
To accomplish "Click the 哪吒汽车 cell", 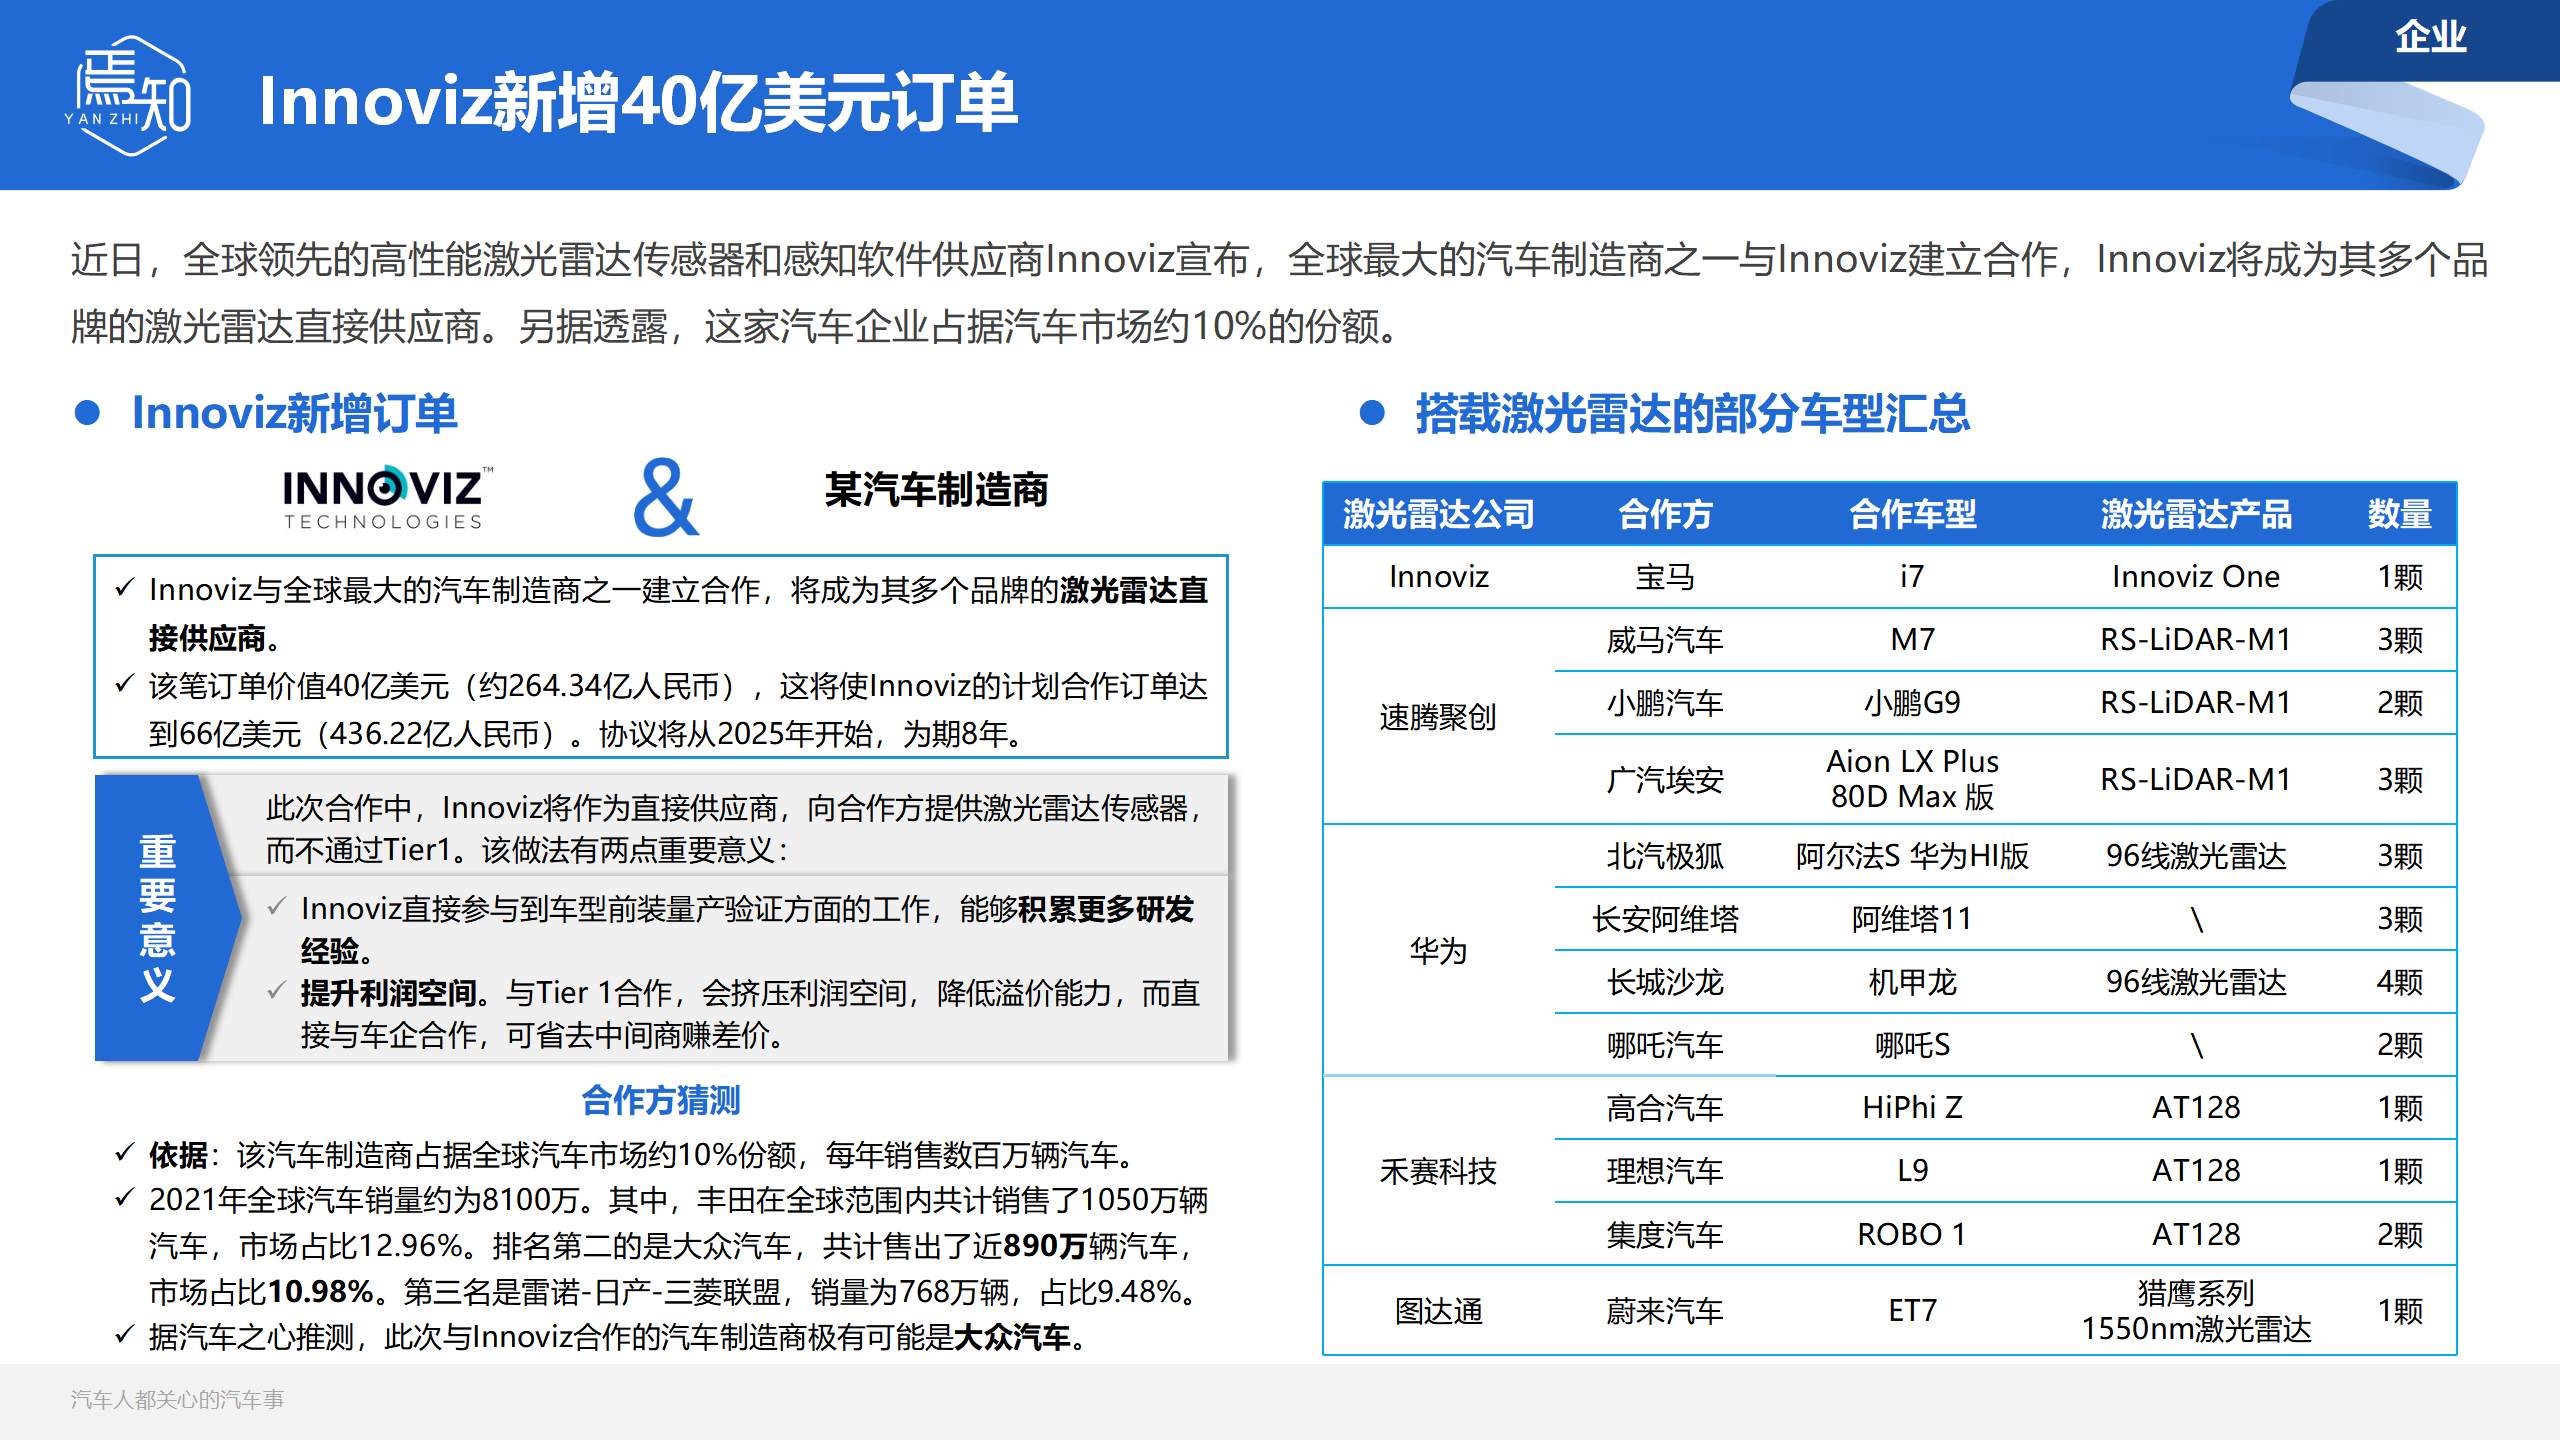I will (x=1665, y=1045).
